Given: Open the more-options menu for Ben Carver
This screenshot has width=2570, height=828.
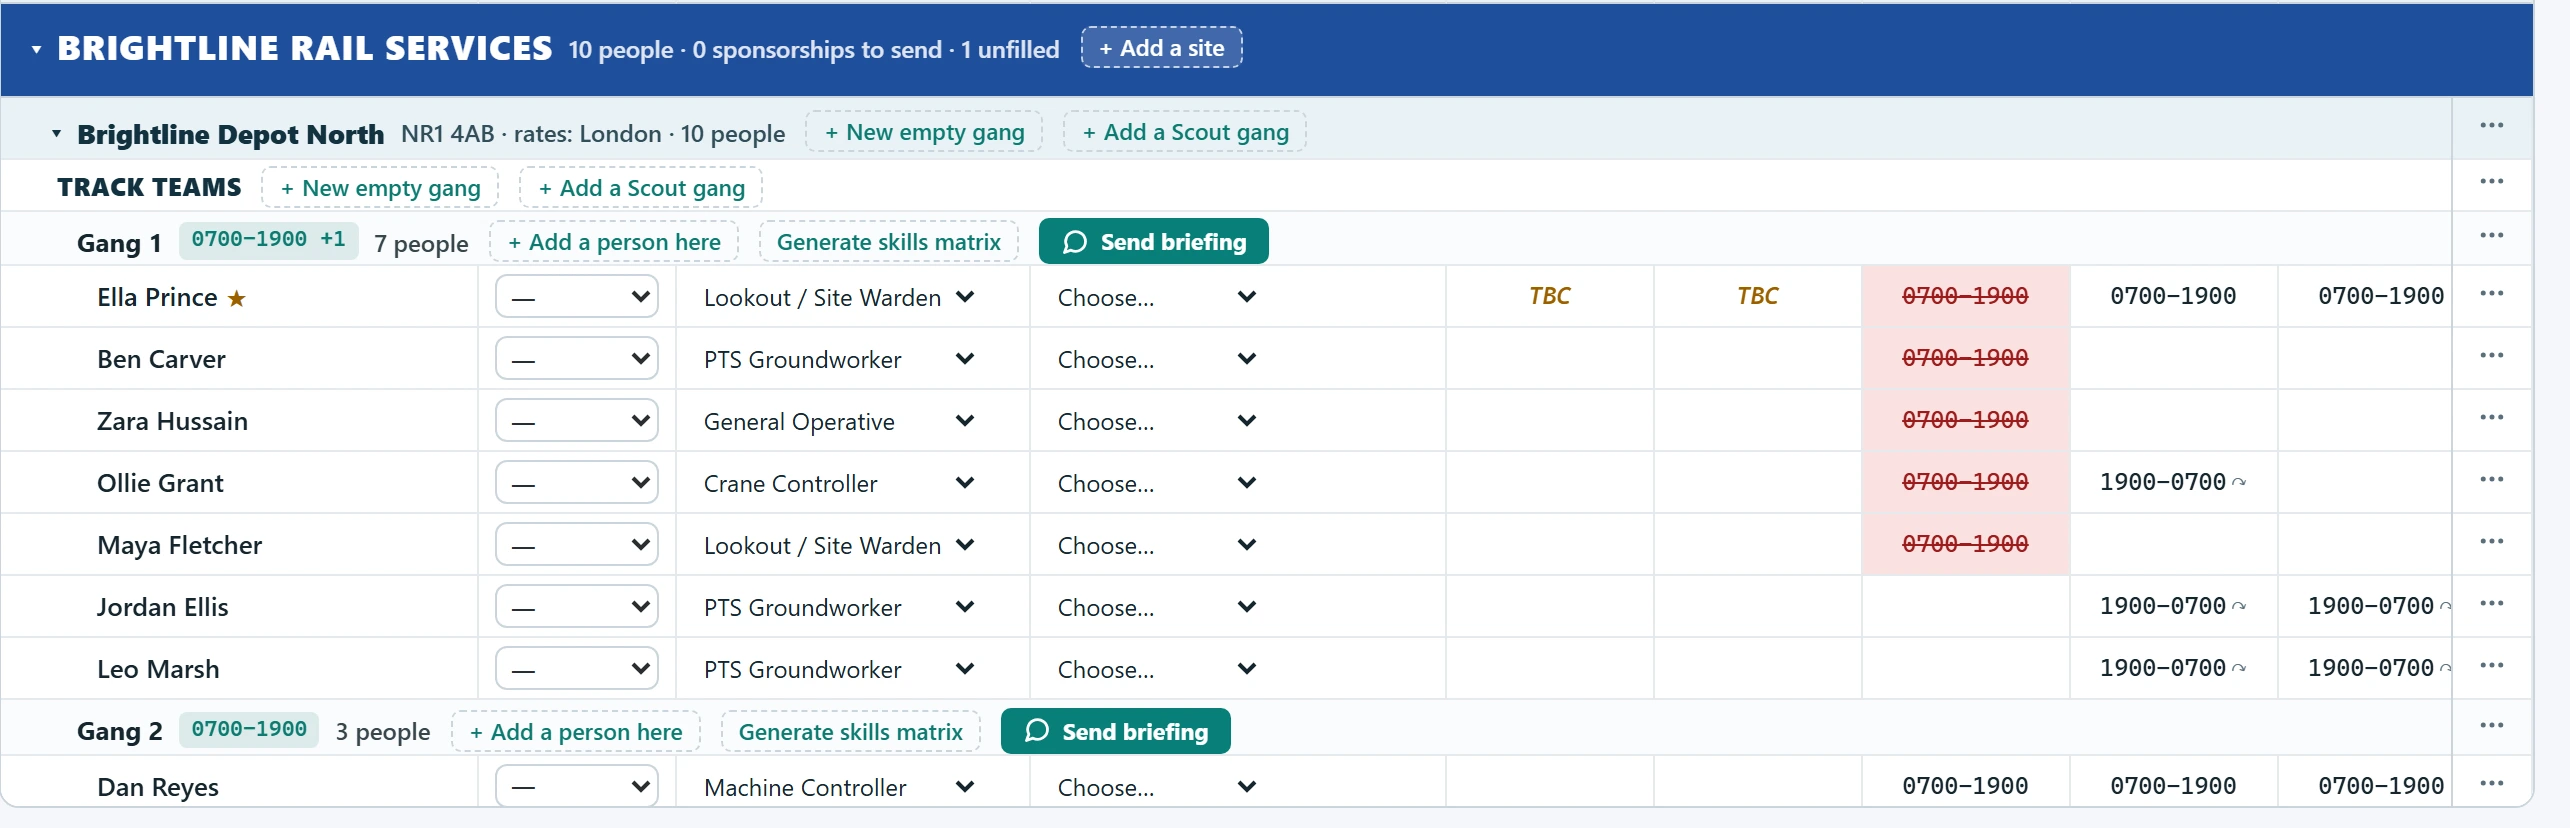Looking at the screenshot, I should coord(2491,356).
